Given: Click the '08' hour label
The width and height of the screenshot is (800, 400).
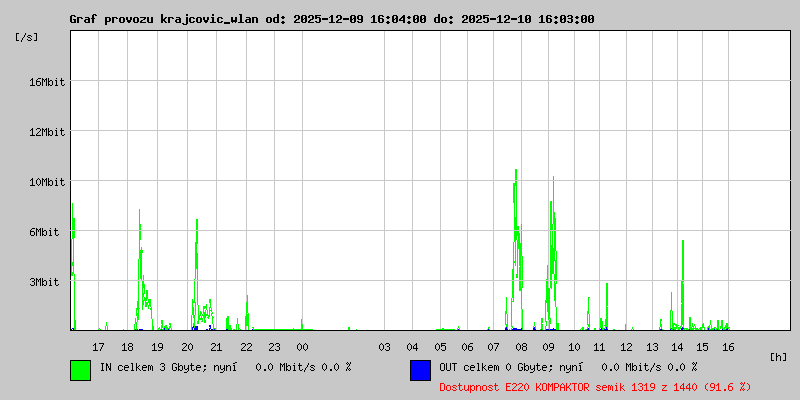Looking at the screenshot, I should [x=521, y=347].
